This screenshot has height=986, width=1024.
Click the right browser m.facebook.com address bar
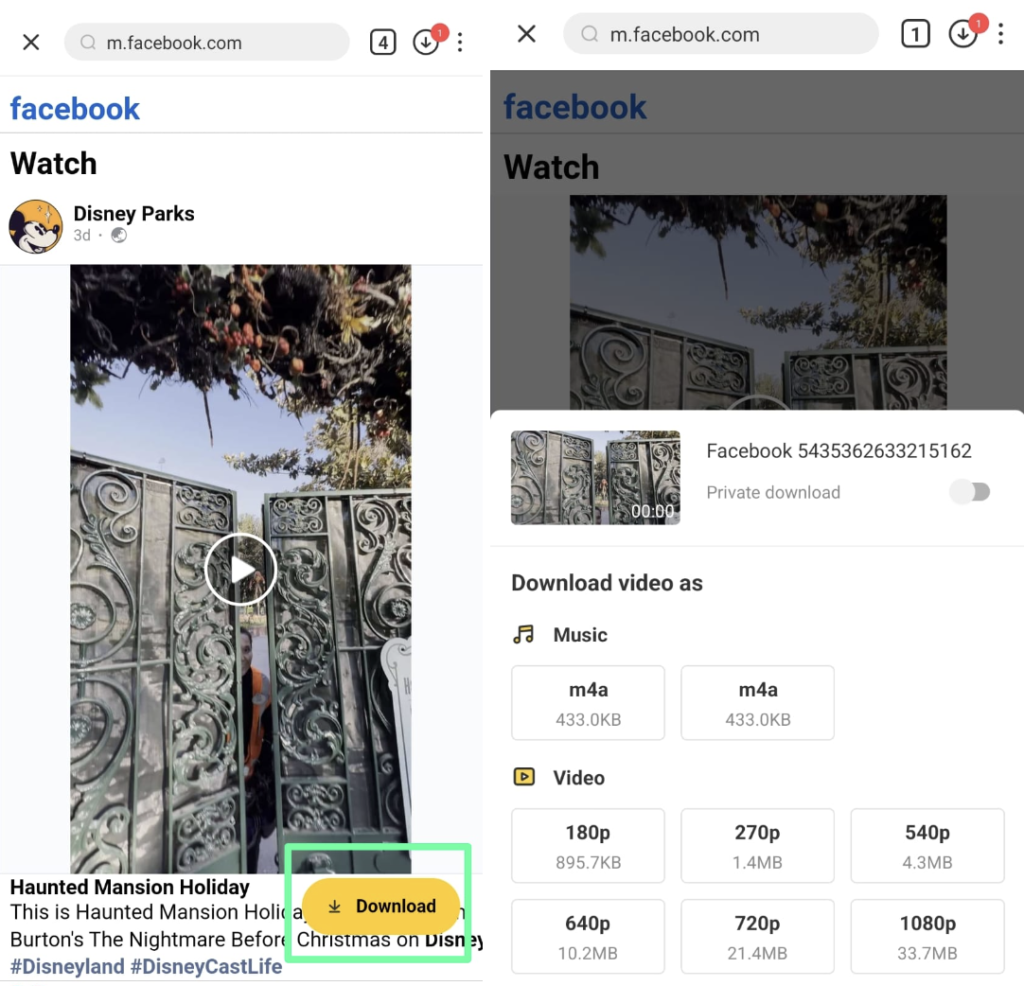click(x=721, y=34)
